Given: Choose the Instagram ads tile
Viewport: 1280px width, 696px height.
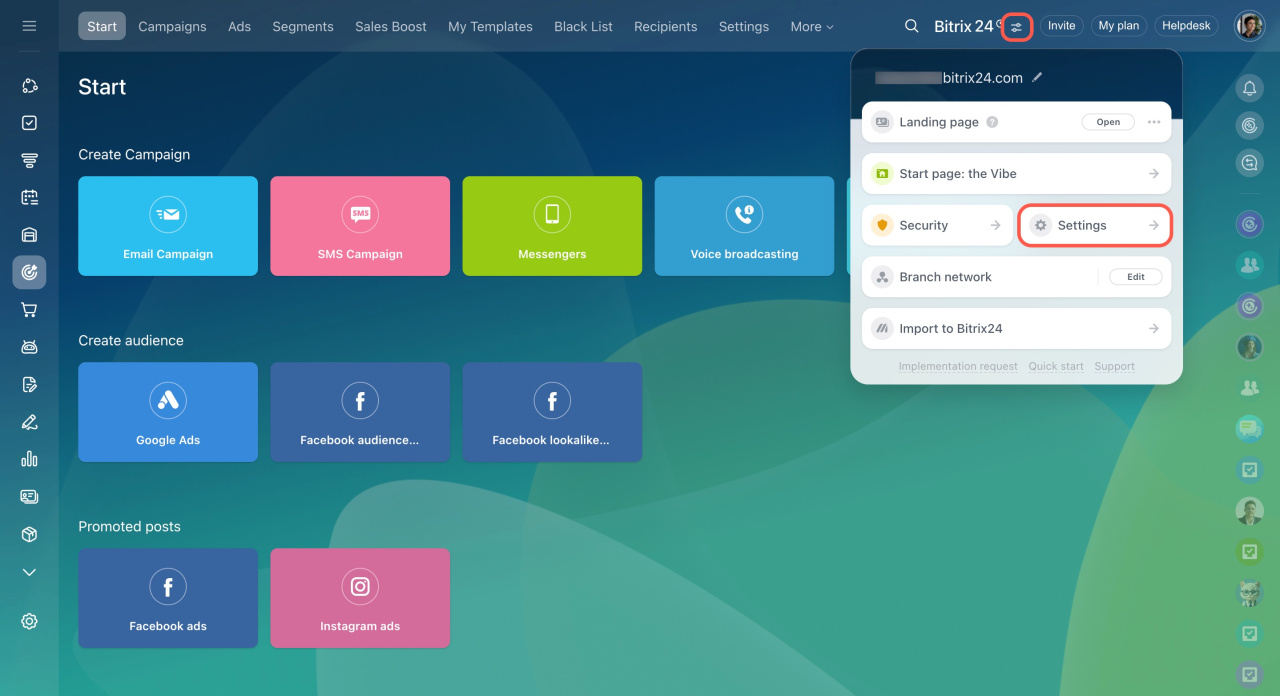Looking at the screenshot, I should pyautogui.click(x=360, y=598).
